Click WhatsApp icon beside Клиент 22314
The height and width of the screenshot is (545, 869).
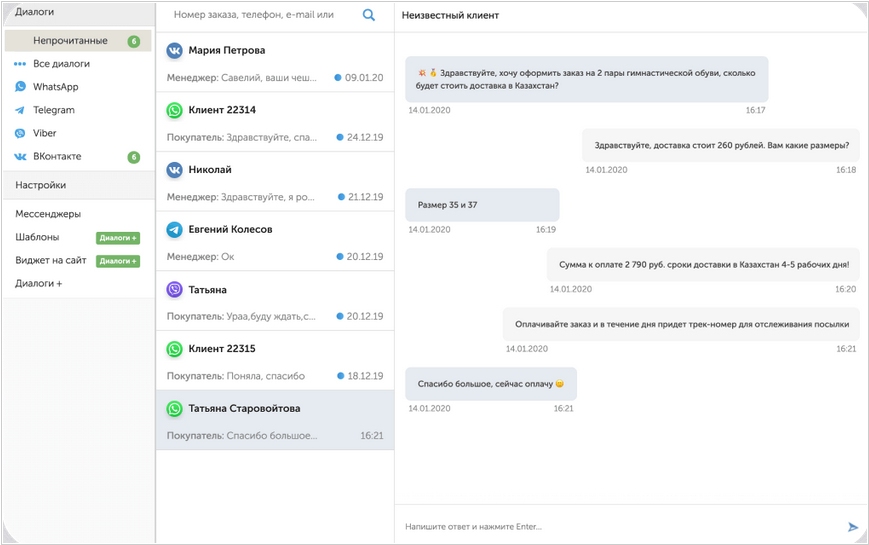click(175, 110)
